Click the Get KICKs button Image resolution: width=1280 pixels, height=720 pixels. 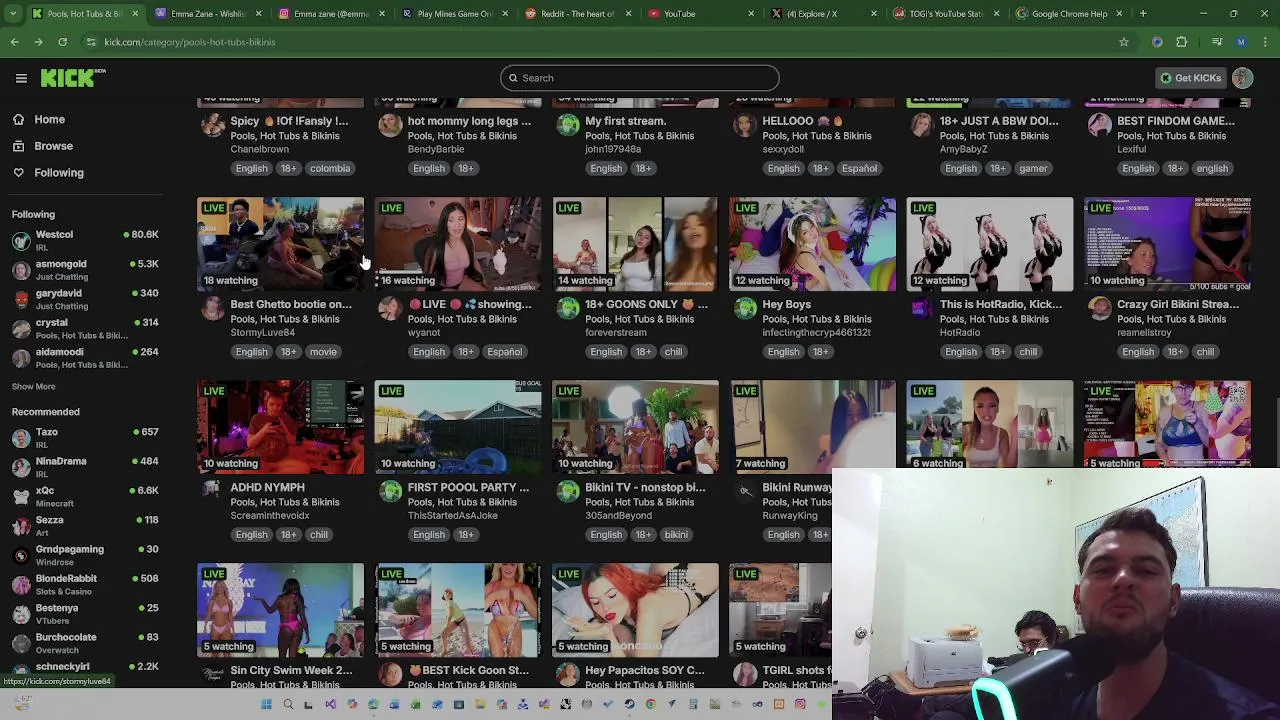pos(1190,78)
